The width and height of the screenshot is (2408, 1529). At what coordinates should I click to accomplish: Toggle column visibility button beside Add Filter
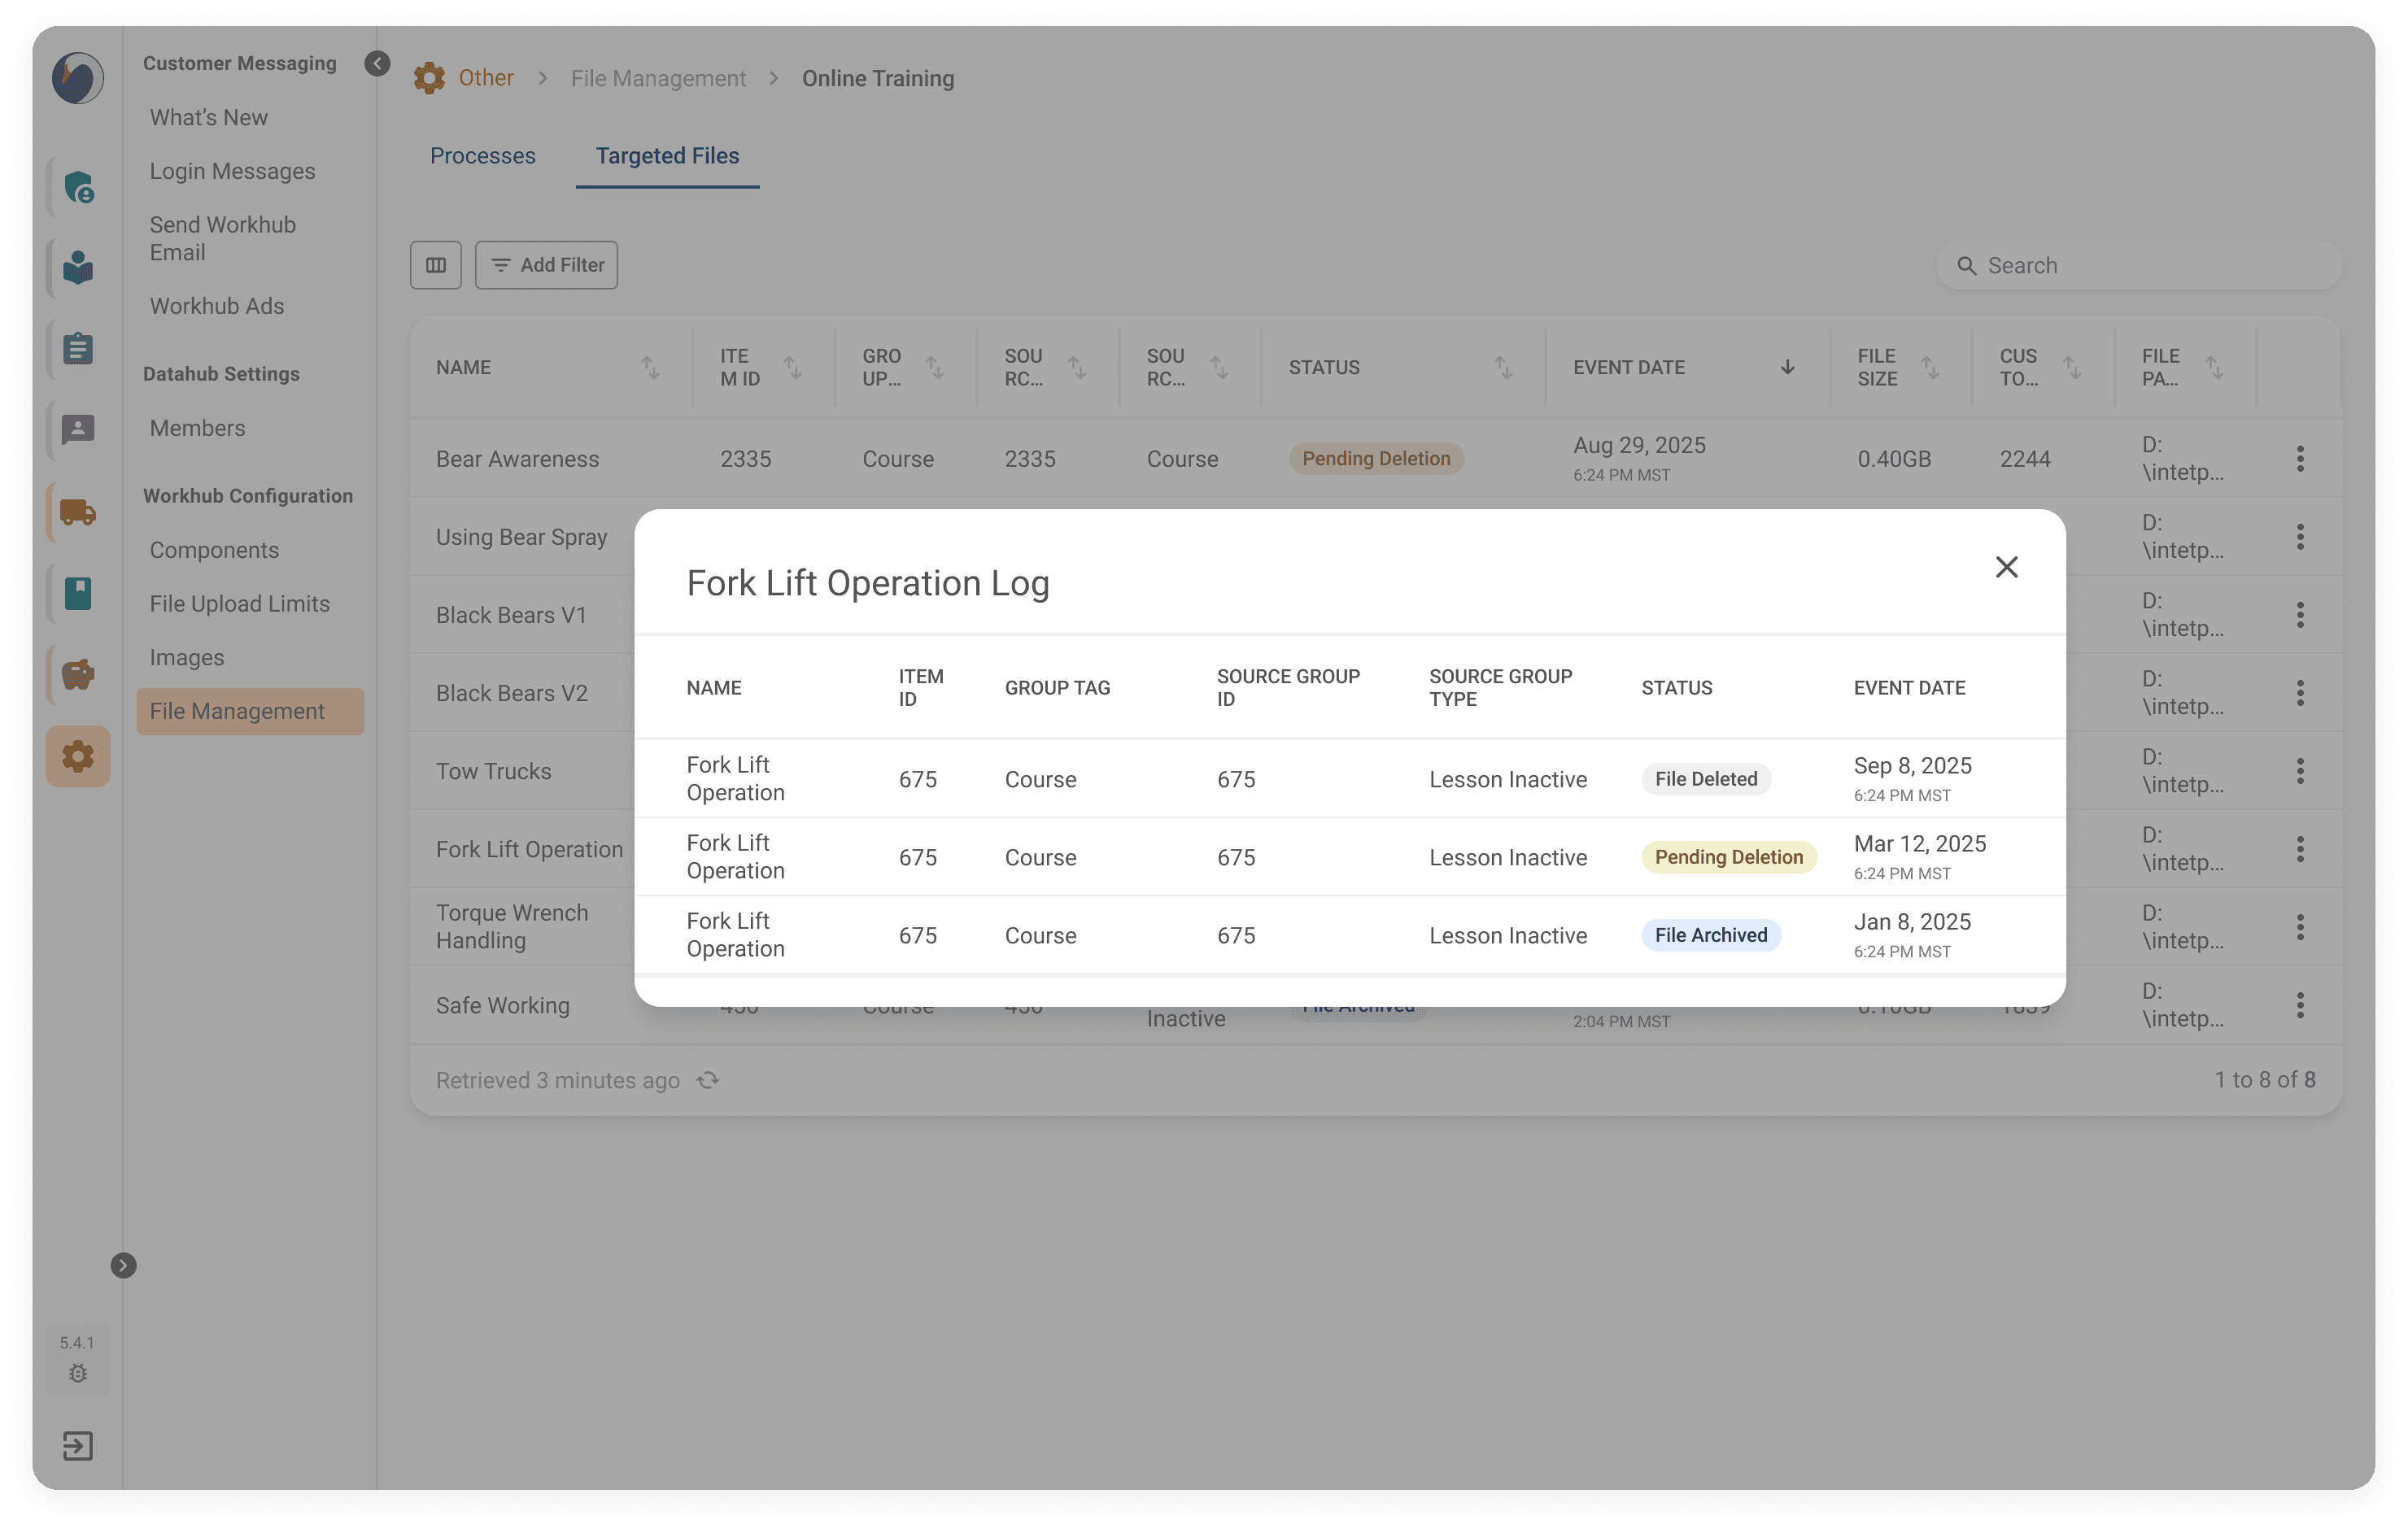point(436,265)
